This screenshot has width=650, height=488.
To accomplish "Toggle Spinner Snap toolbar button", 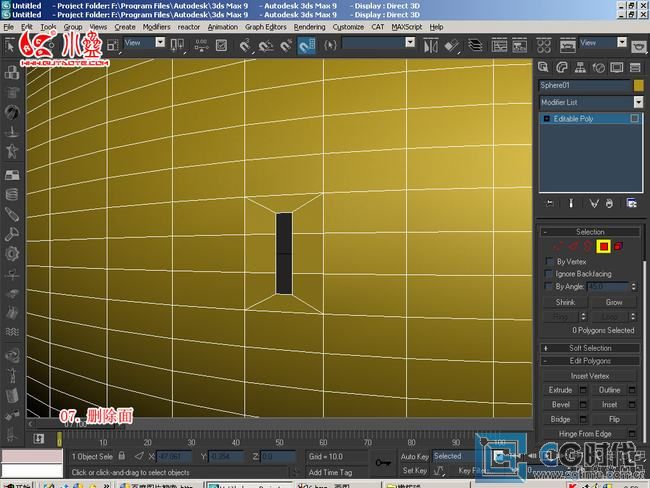I will [307, 45].
